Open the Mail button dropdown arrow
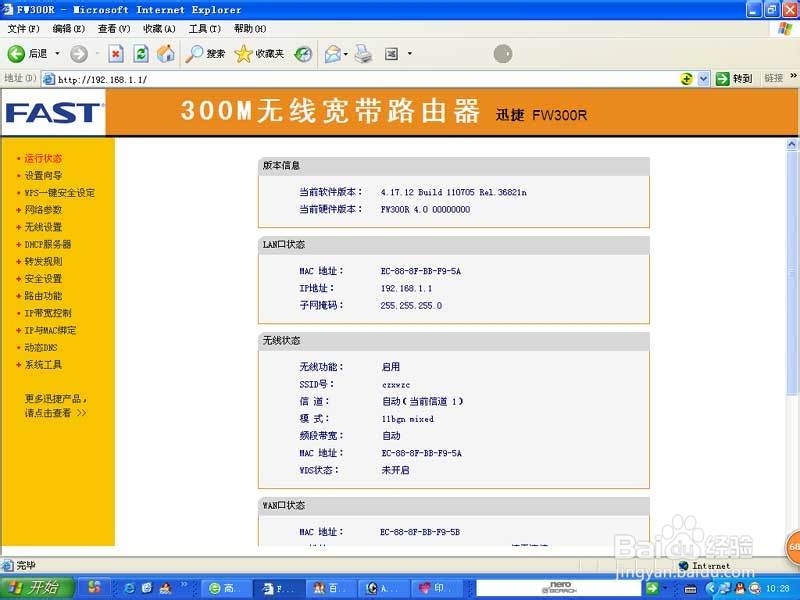 click(x=346, y=54)
